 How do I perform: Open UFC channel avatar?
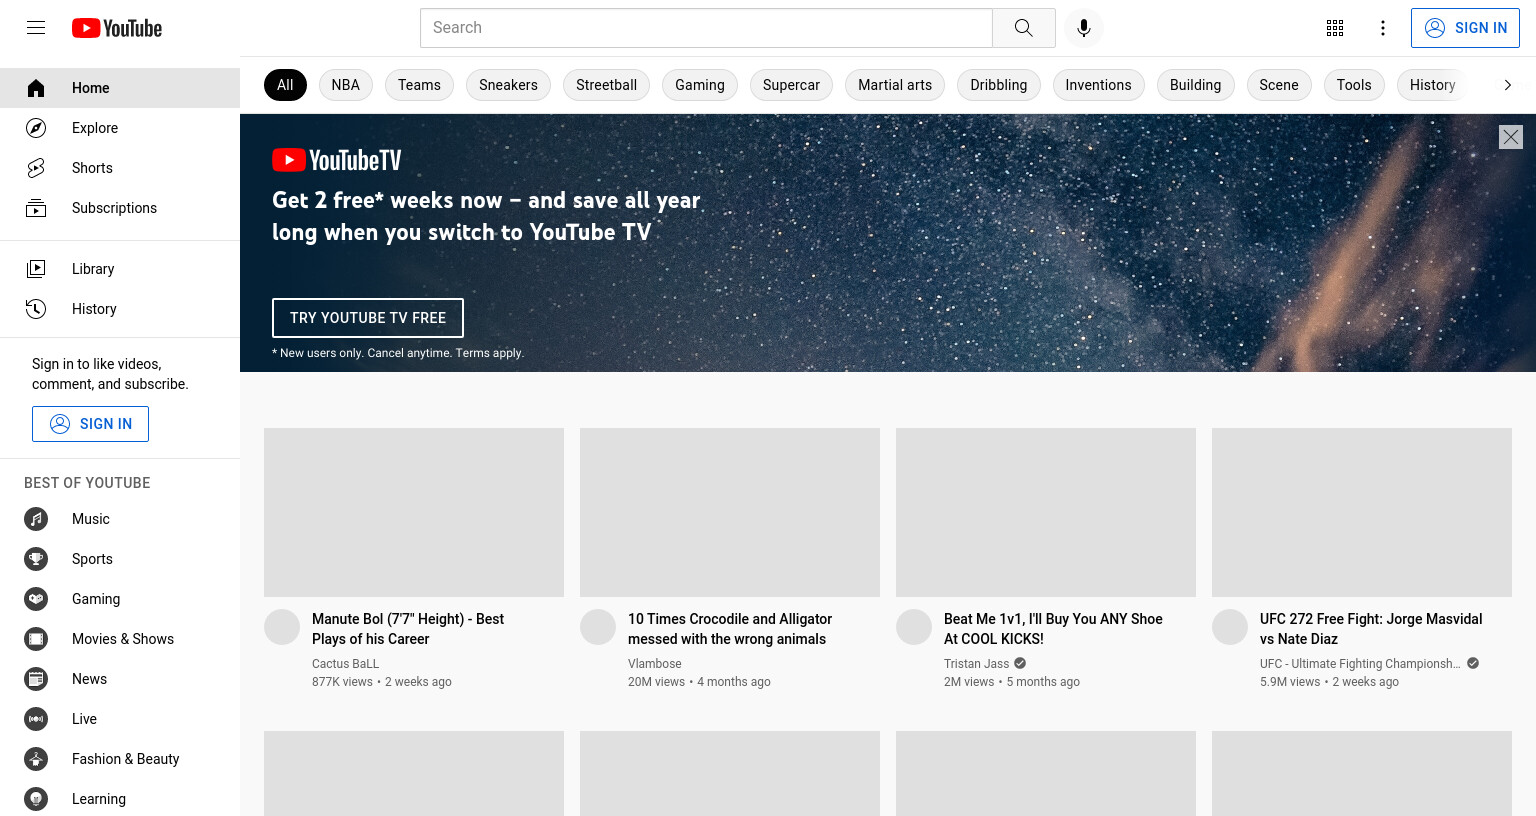[x=1230, y=627]
